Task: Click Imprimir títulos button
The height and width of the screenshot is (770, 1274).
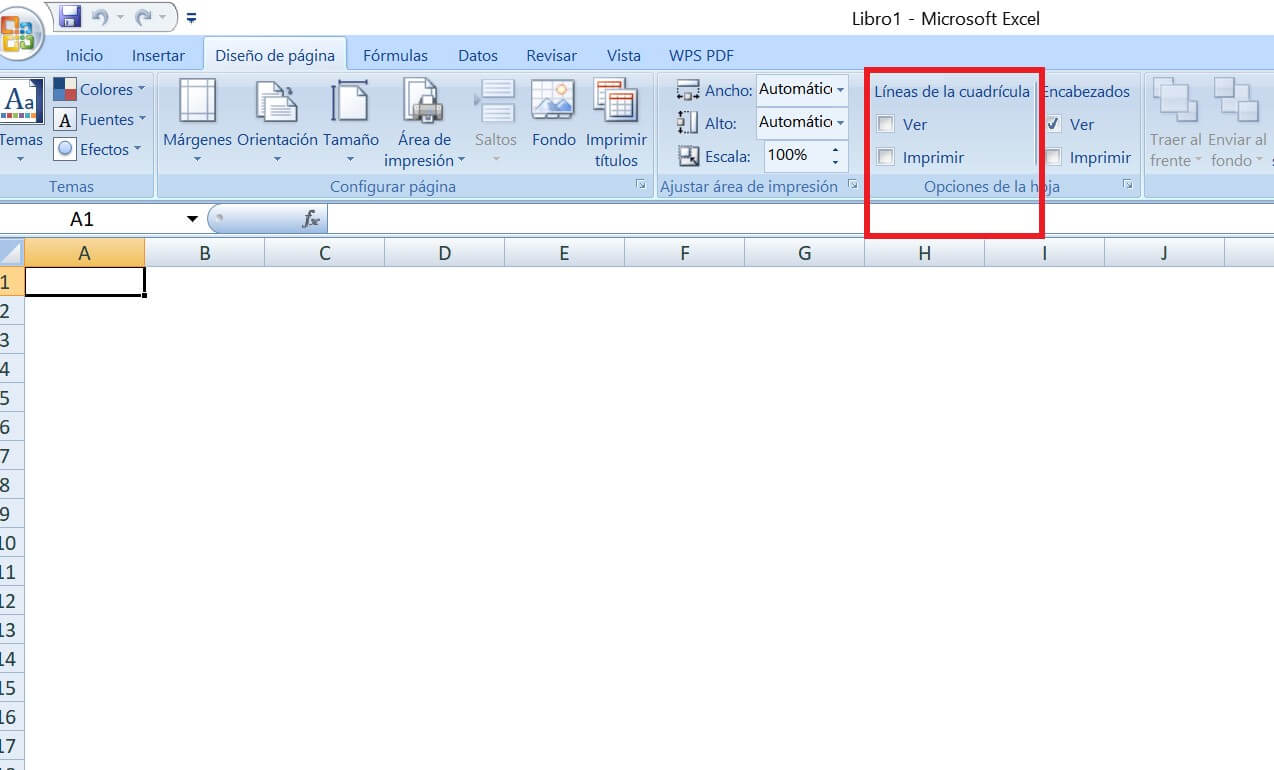Action: [x=616, y=122]
